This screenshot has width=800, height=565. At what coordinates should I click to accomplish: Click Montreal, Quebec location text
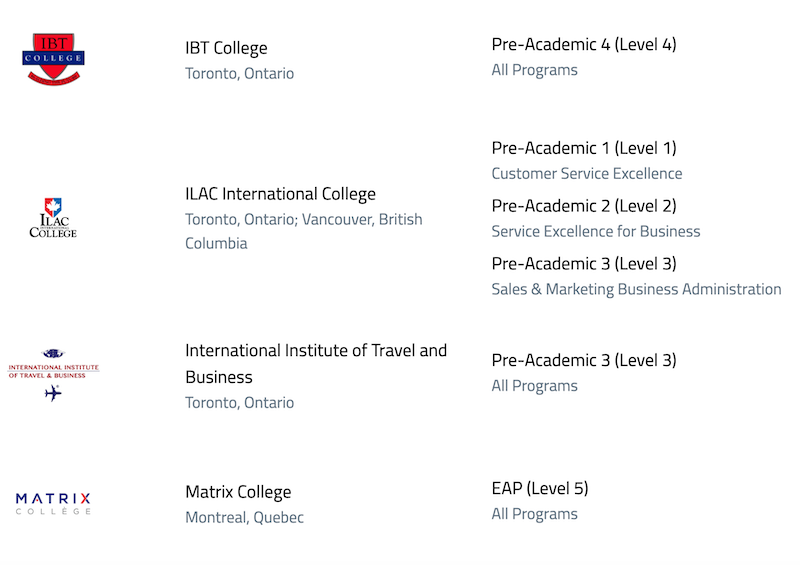(x=244, y=518)
